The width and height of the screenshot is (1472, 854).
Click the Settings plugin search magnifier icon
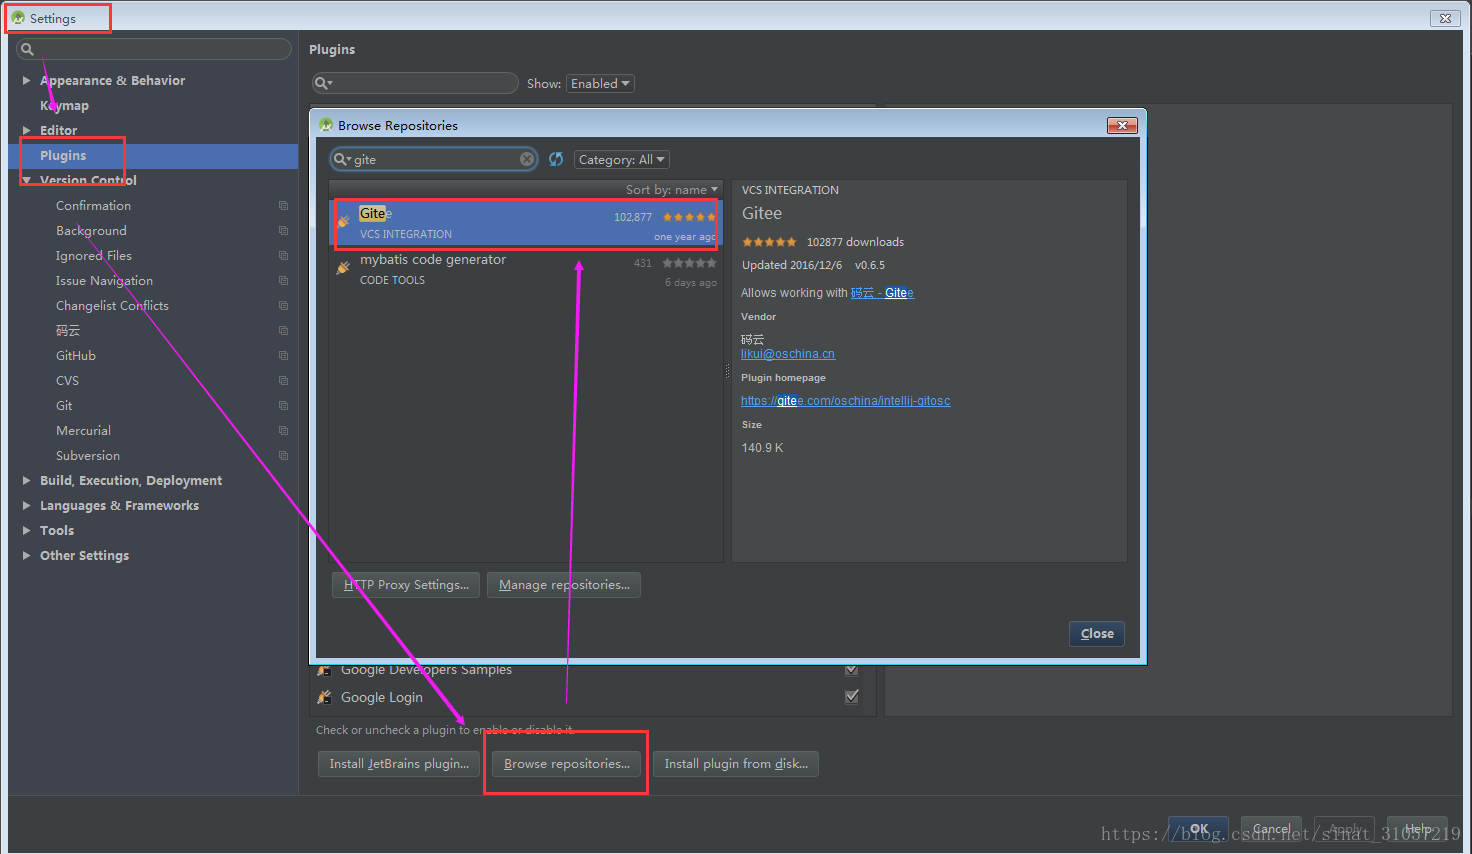pyautogui.click(x=322, y=83)
